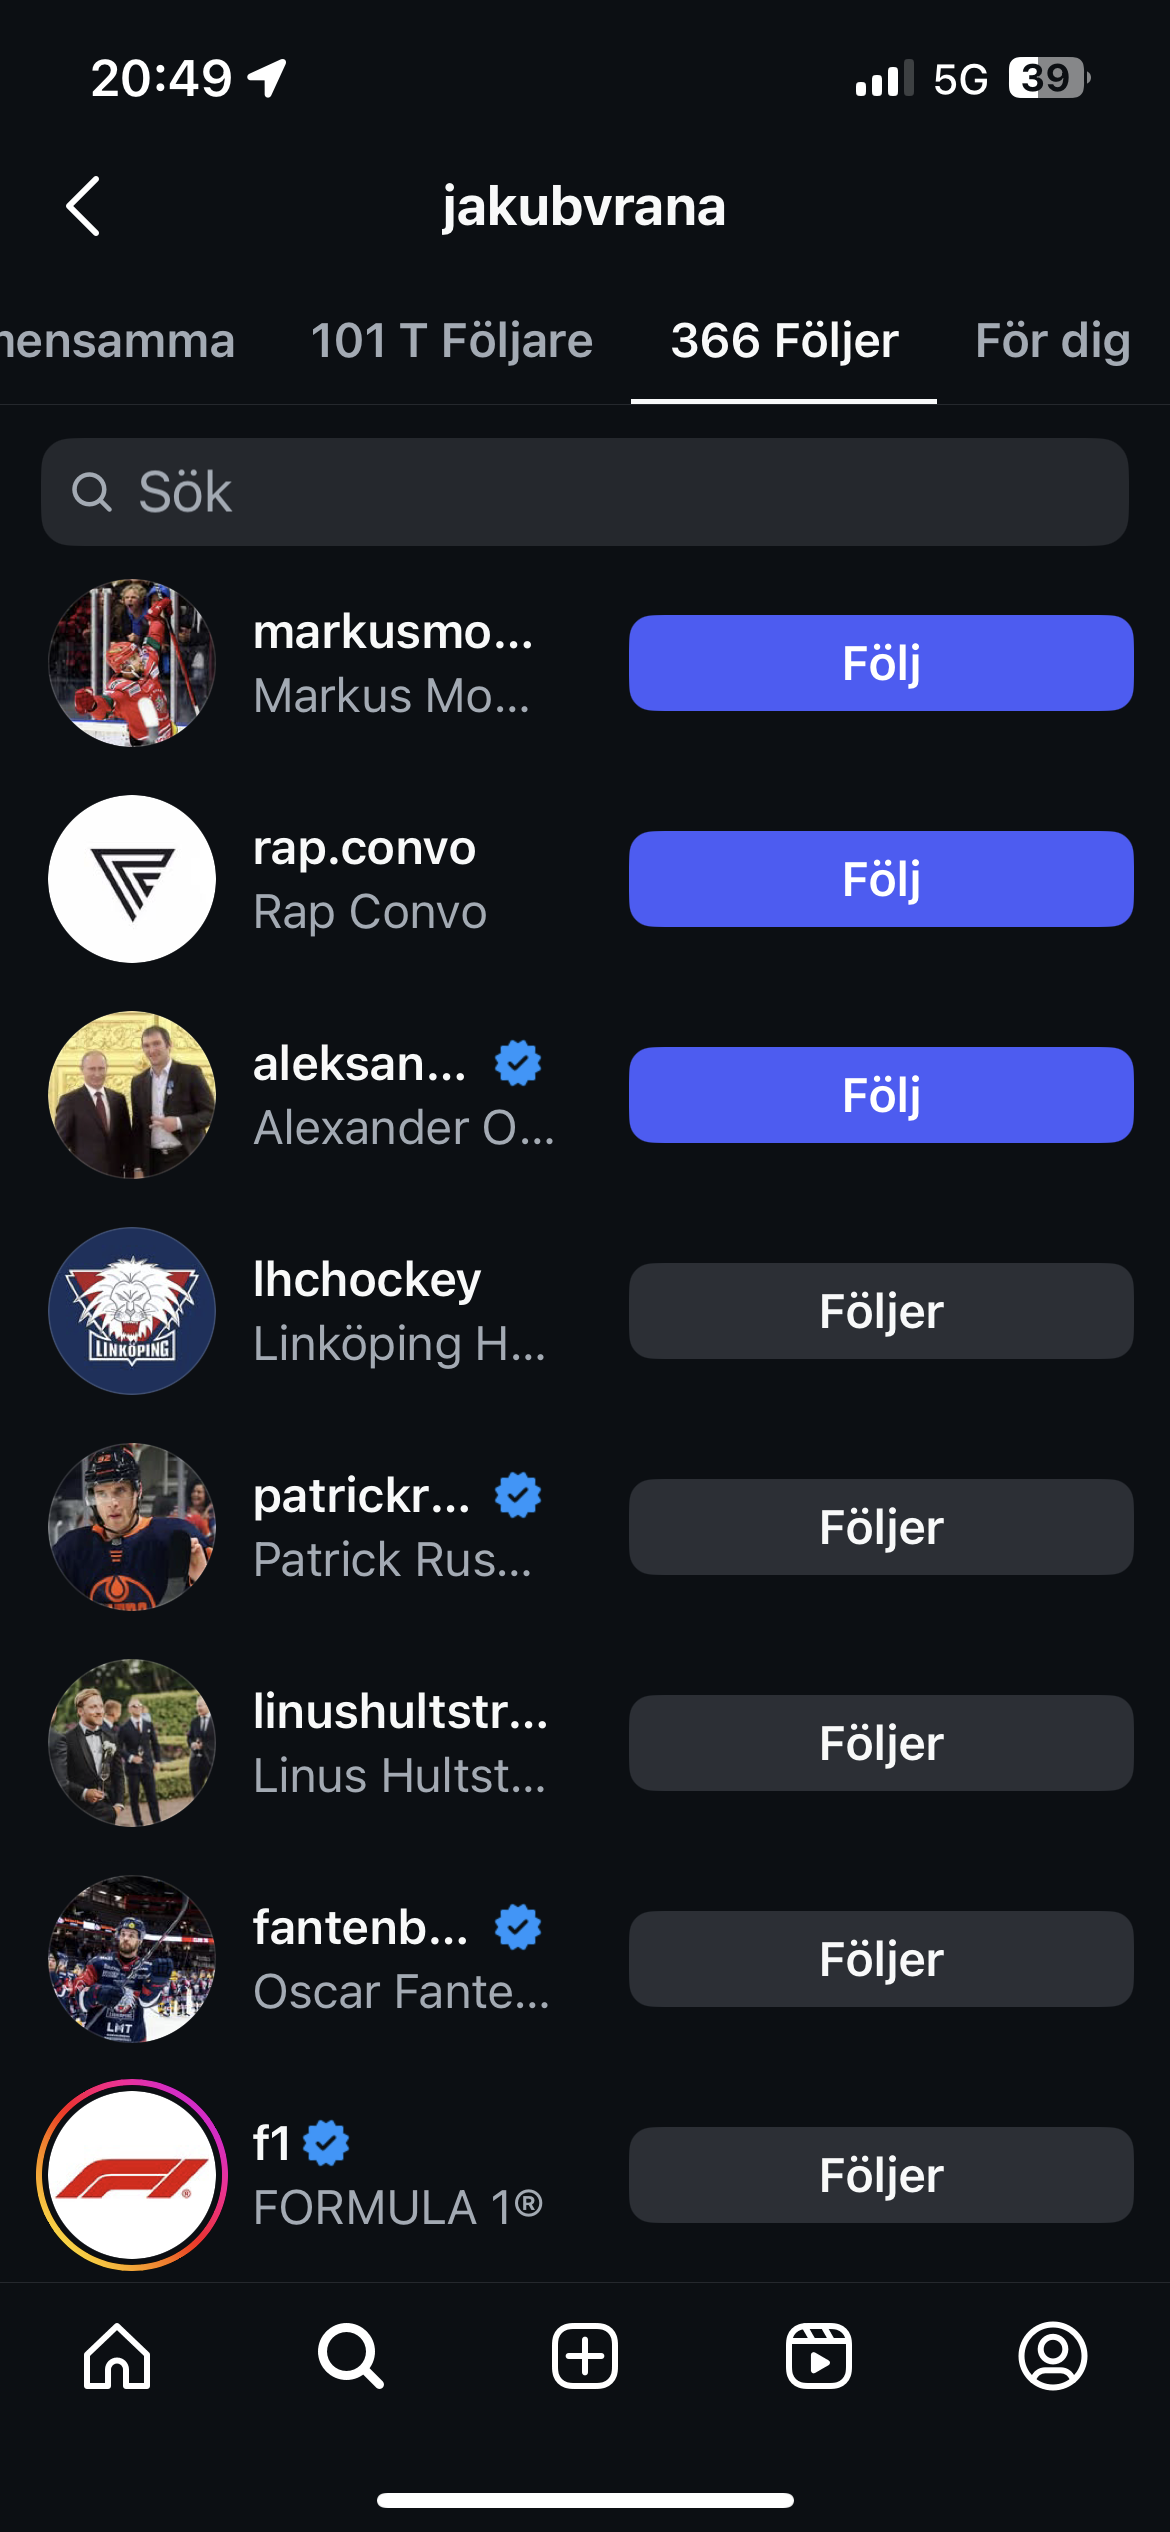1170x2532 pixels.
Task: Switch to the För dig tab
Action: [1052, 341]
